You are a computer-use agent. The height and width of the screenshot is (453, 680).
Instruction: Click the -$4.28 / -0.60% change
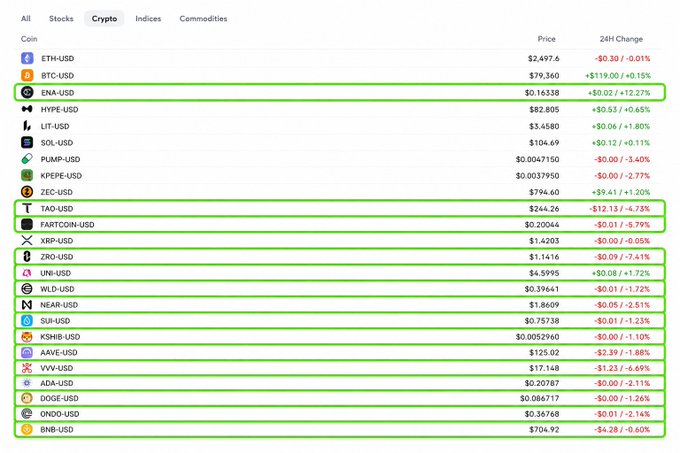622,430
